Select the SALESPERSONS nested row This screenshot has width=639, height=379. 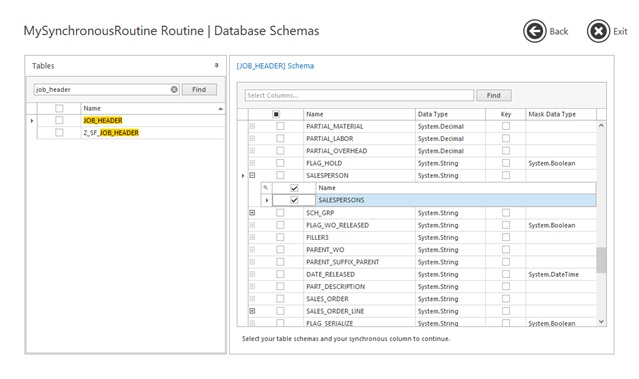click(428, 200)
